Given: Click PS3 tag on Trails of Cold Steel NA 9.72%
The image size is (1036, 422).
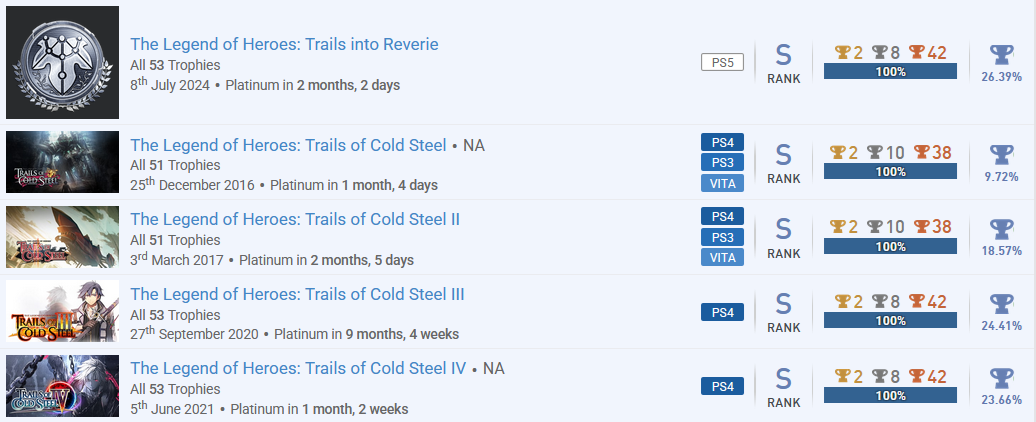Looking at the screenshot, I should 722,162.
